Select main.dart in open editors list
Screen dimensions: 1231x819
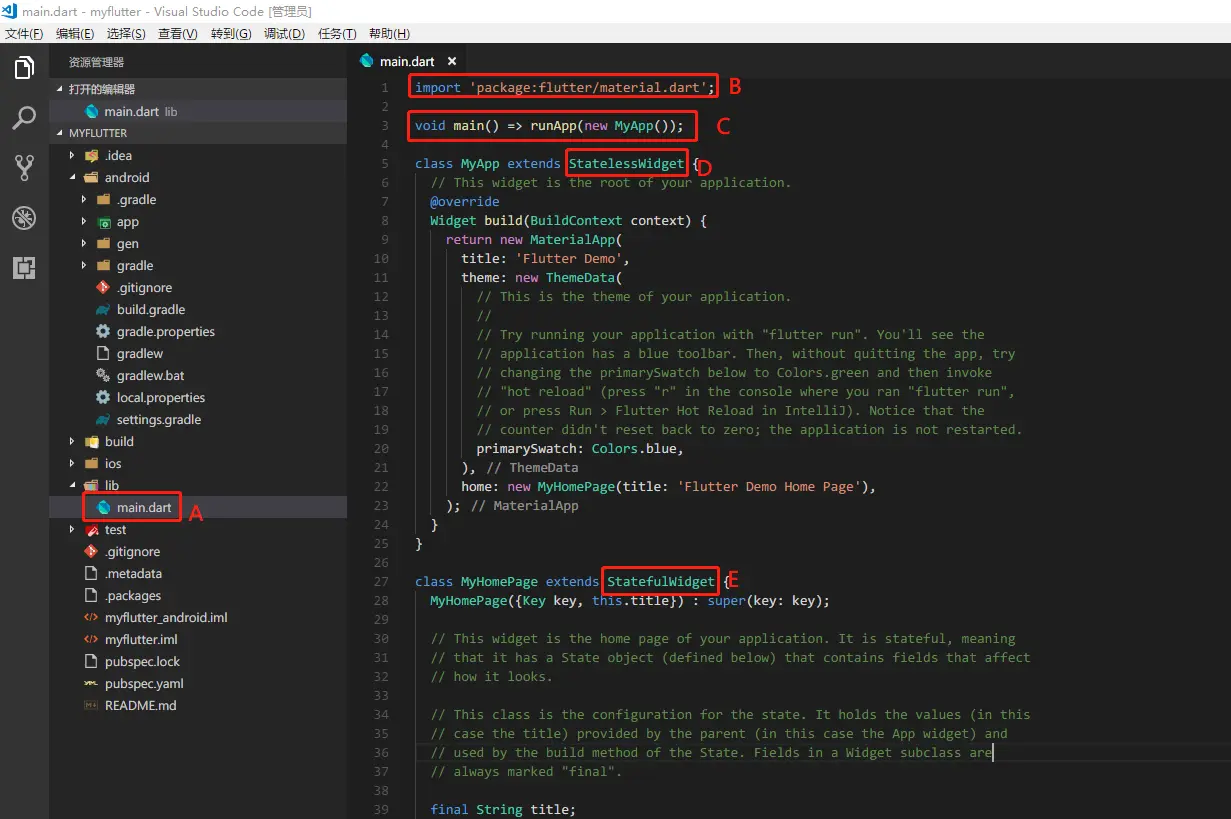(x=198, y=111)
